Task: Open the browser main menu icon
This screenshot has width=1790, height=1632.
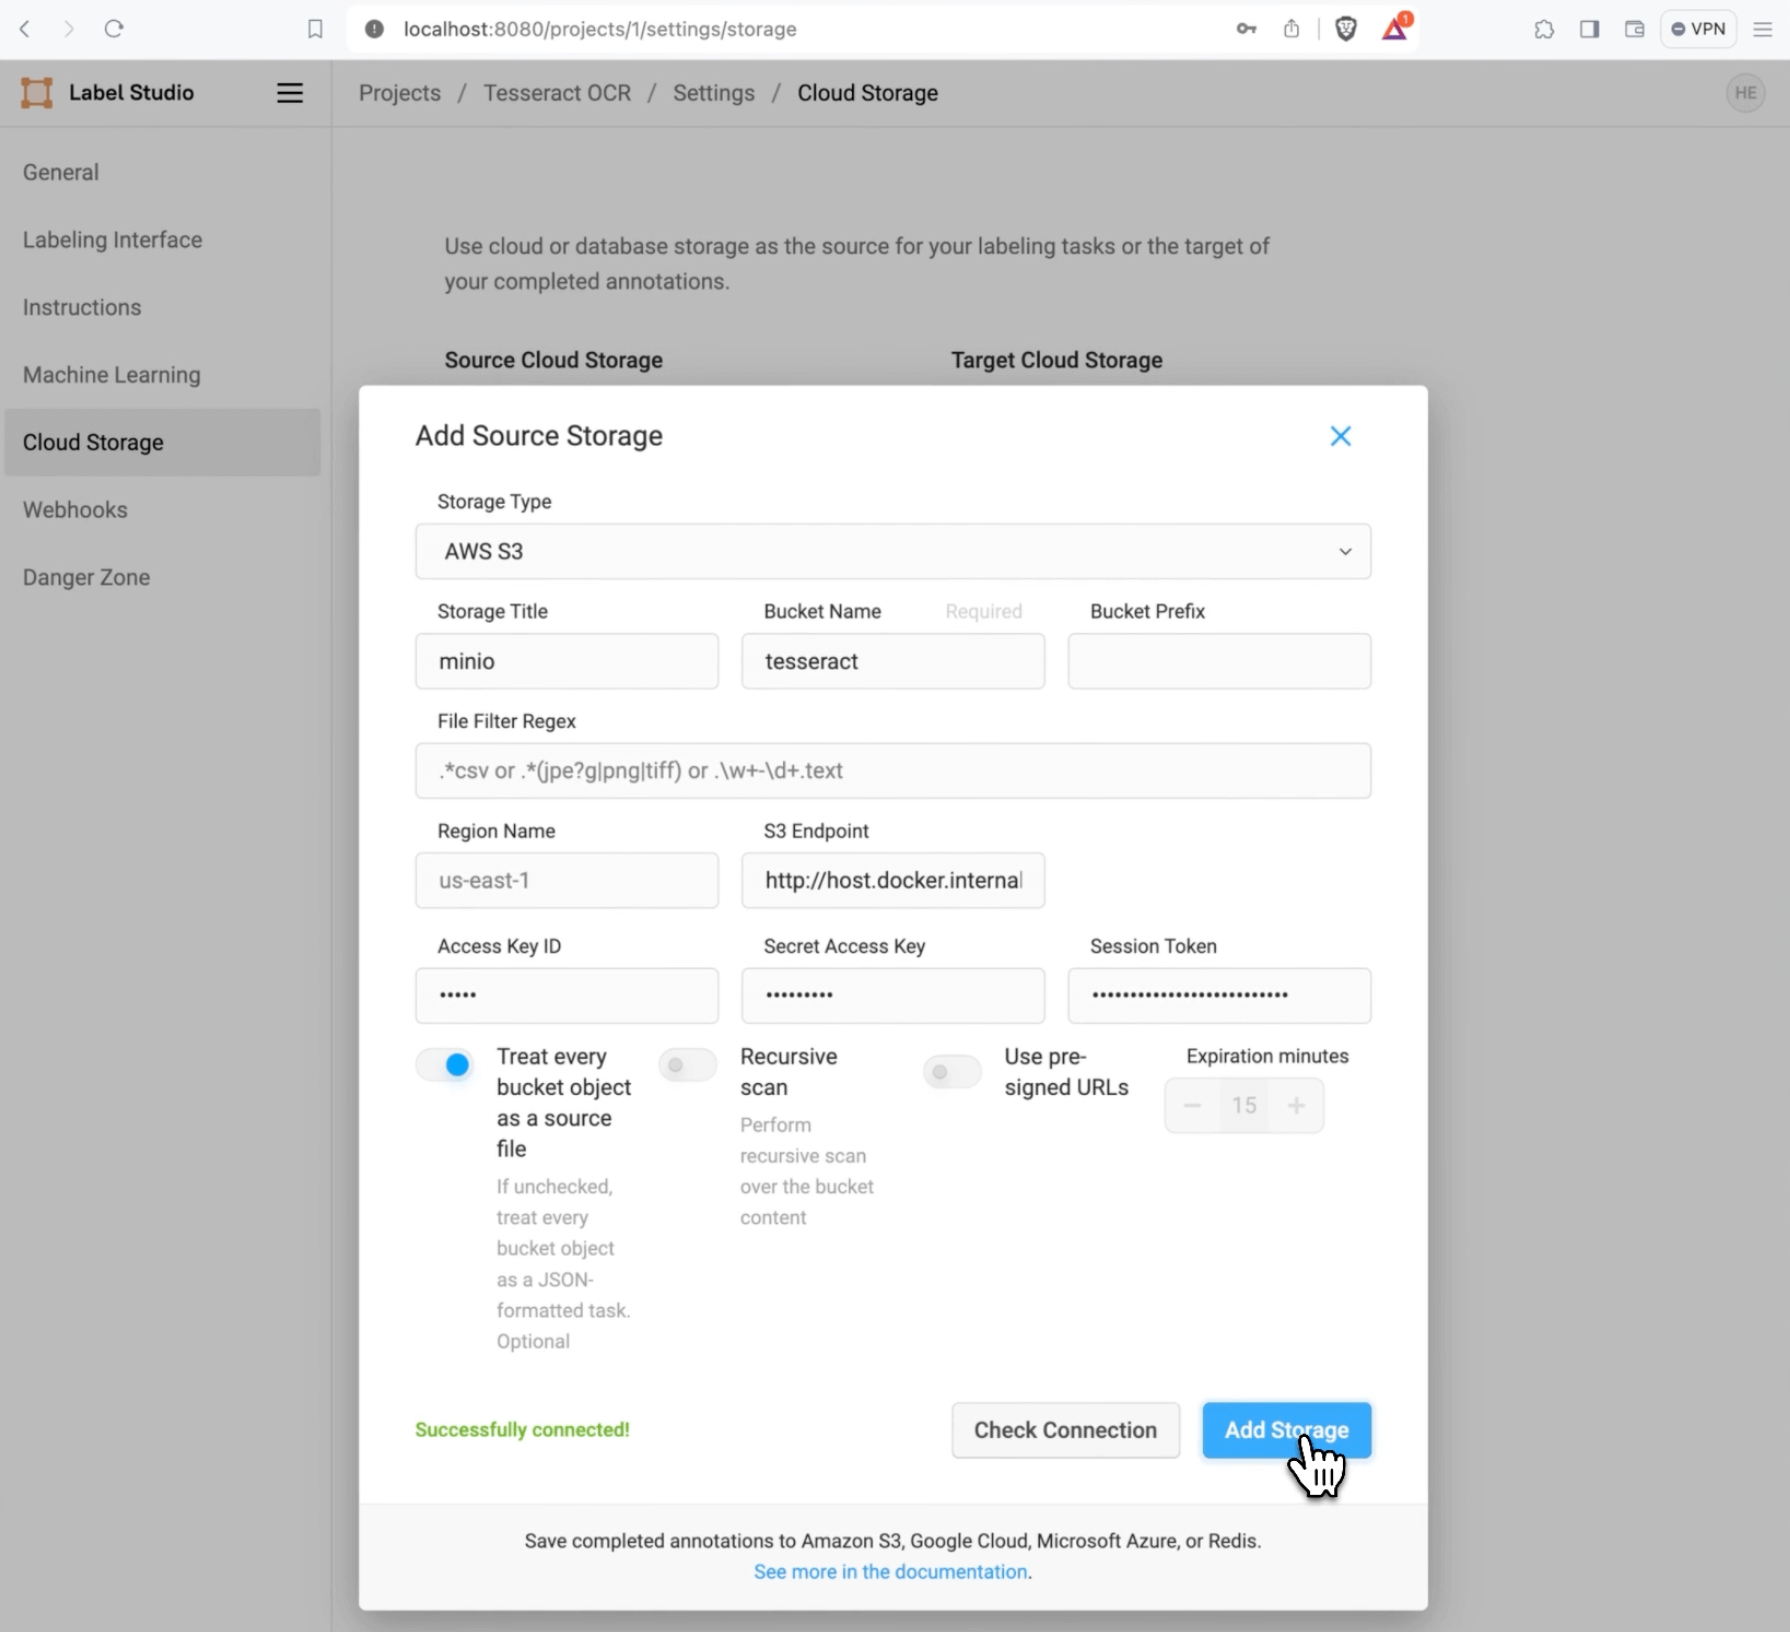Action: (x=1763, y=29)
